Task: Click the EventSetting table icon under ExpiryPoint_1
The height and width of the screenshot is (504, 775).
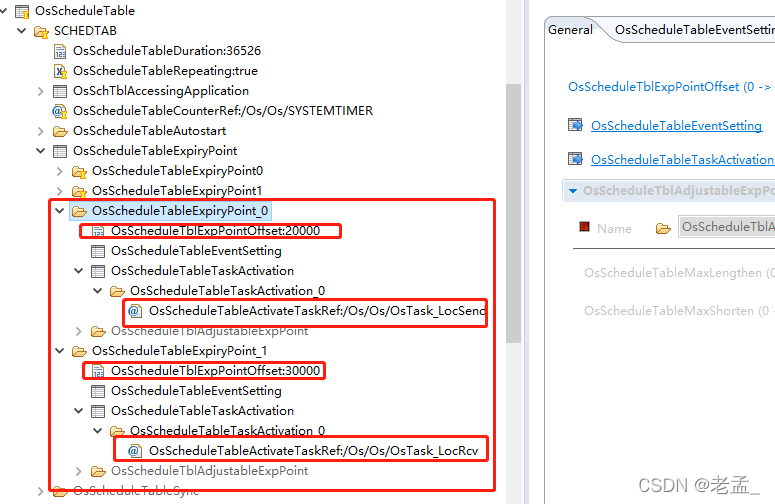Action: pos(98,391)
